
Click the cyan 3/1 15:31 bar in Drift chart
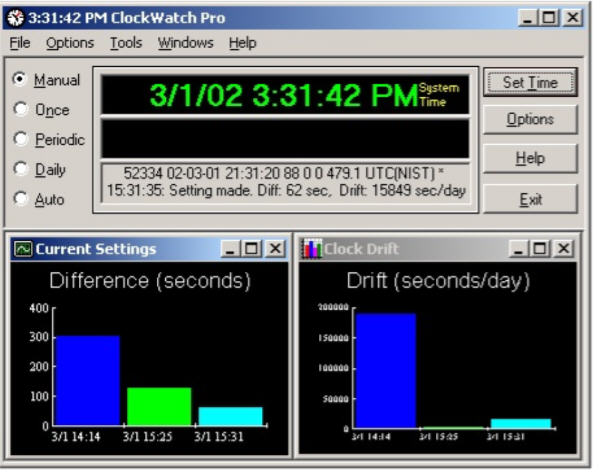tap(521, 423)
